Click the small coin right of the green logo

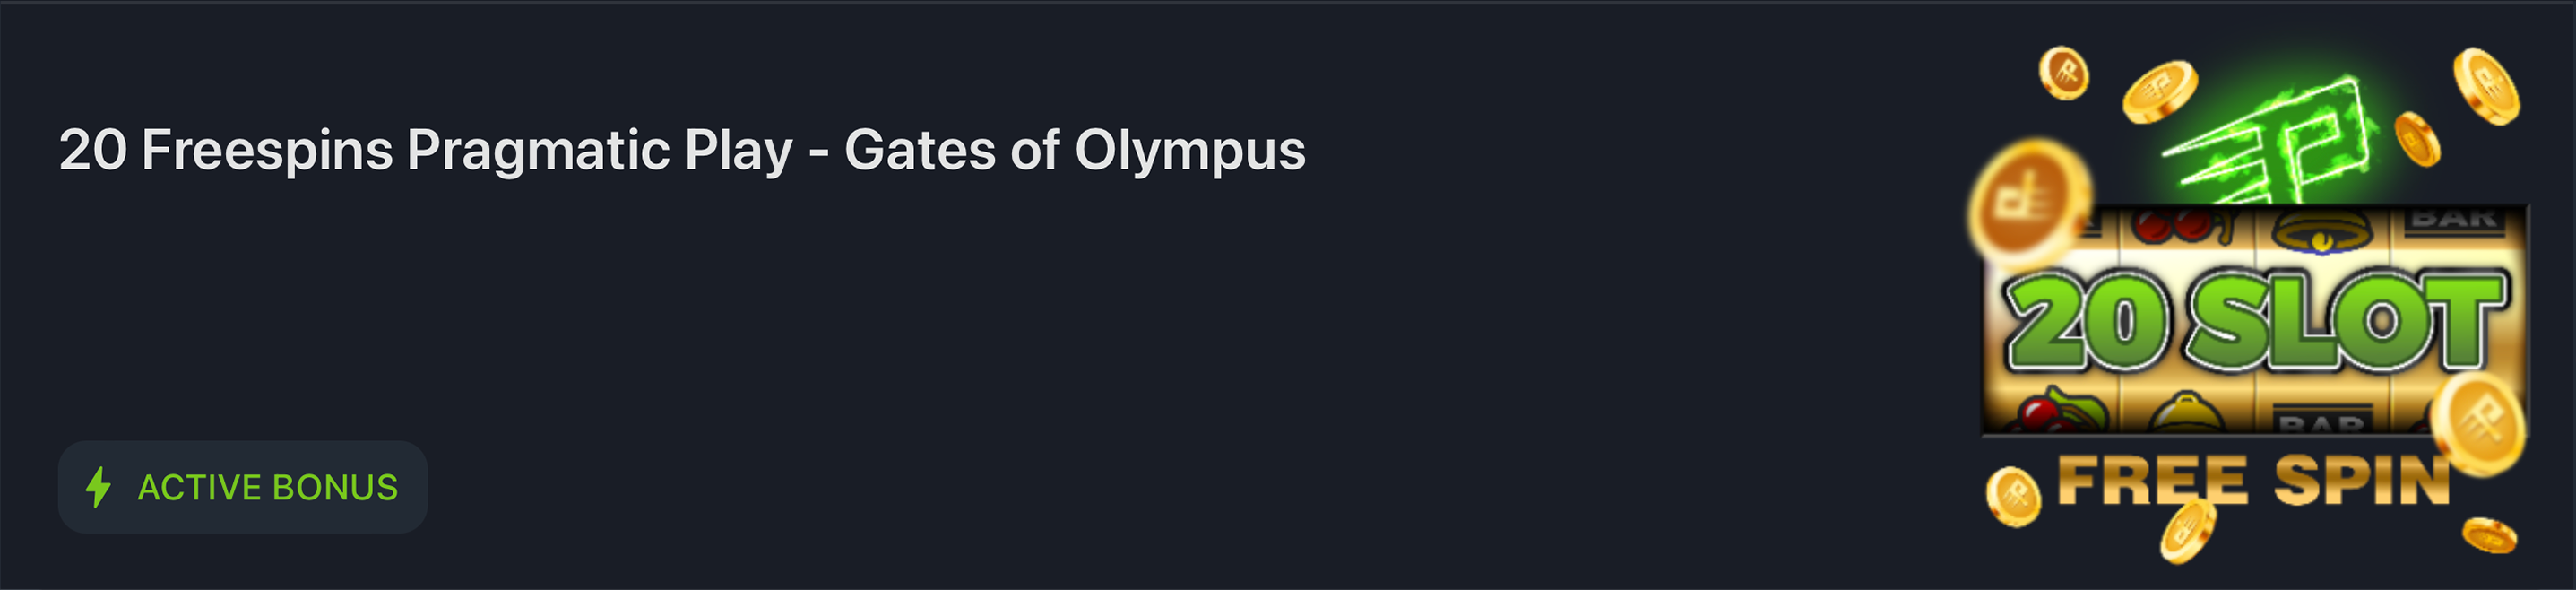pyautogui.click(x=2418, y=139)
